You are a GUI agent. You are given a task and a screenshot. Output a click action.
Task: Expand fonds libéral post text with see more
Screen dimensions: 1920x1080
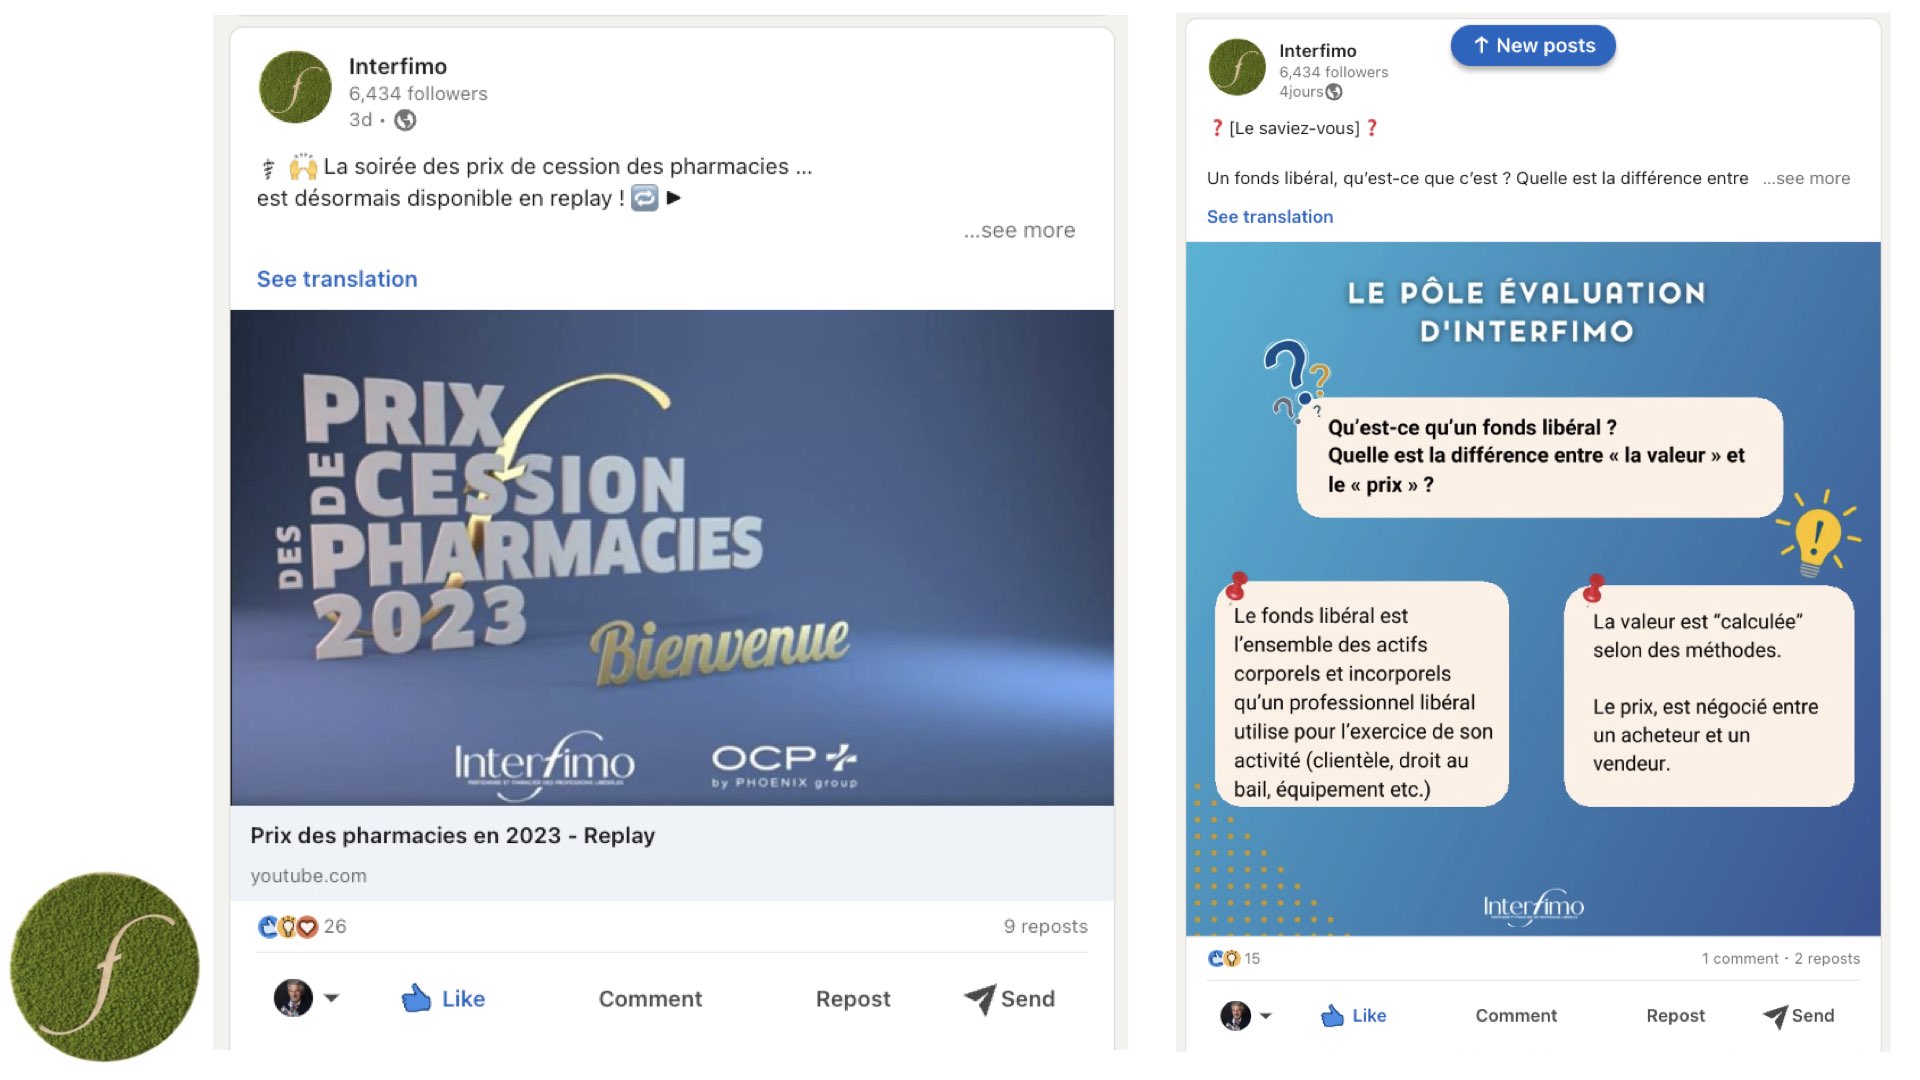(x=1806, y=178)
